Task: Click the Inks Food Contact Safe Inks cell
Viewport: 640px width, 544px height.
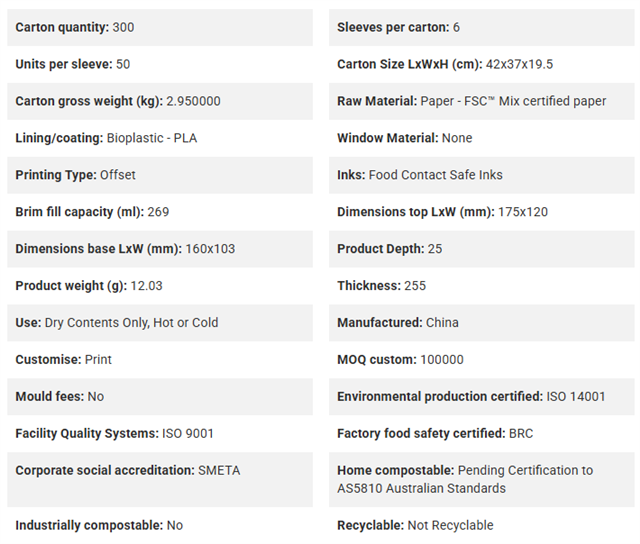Action: [482, 175]
